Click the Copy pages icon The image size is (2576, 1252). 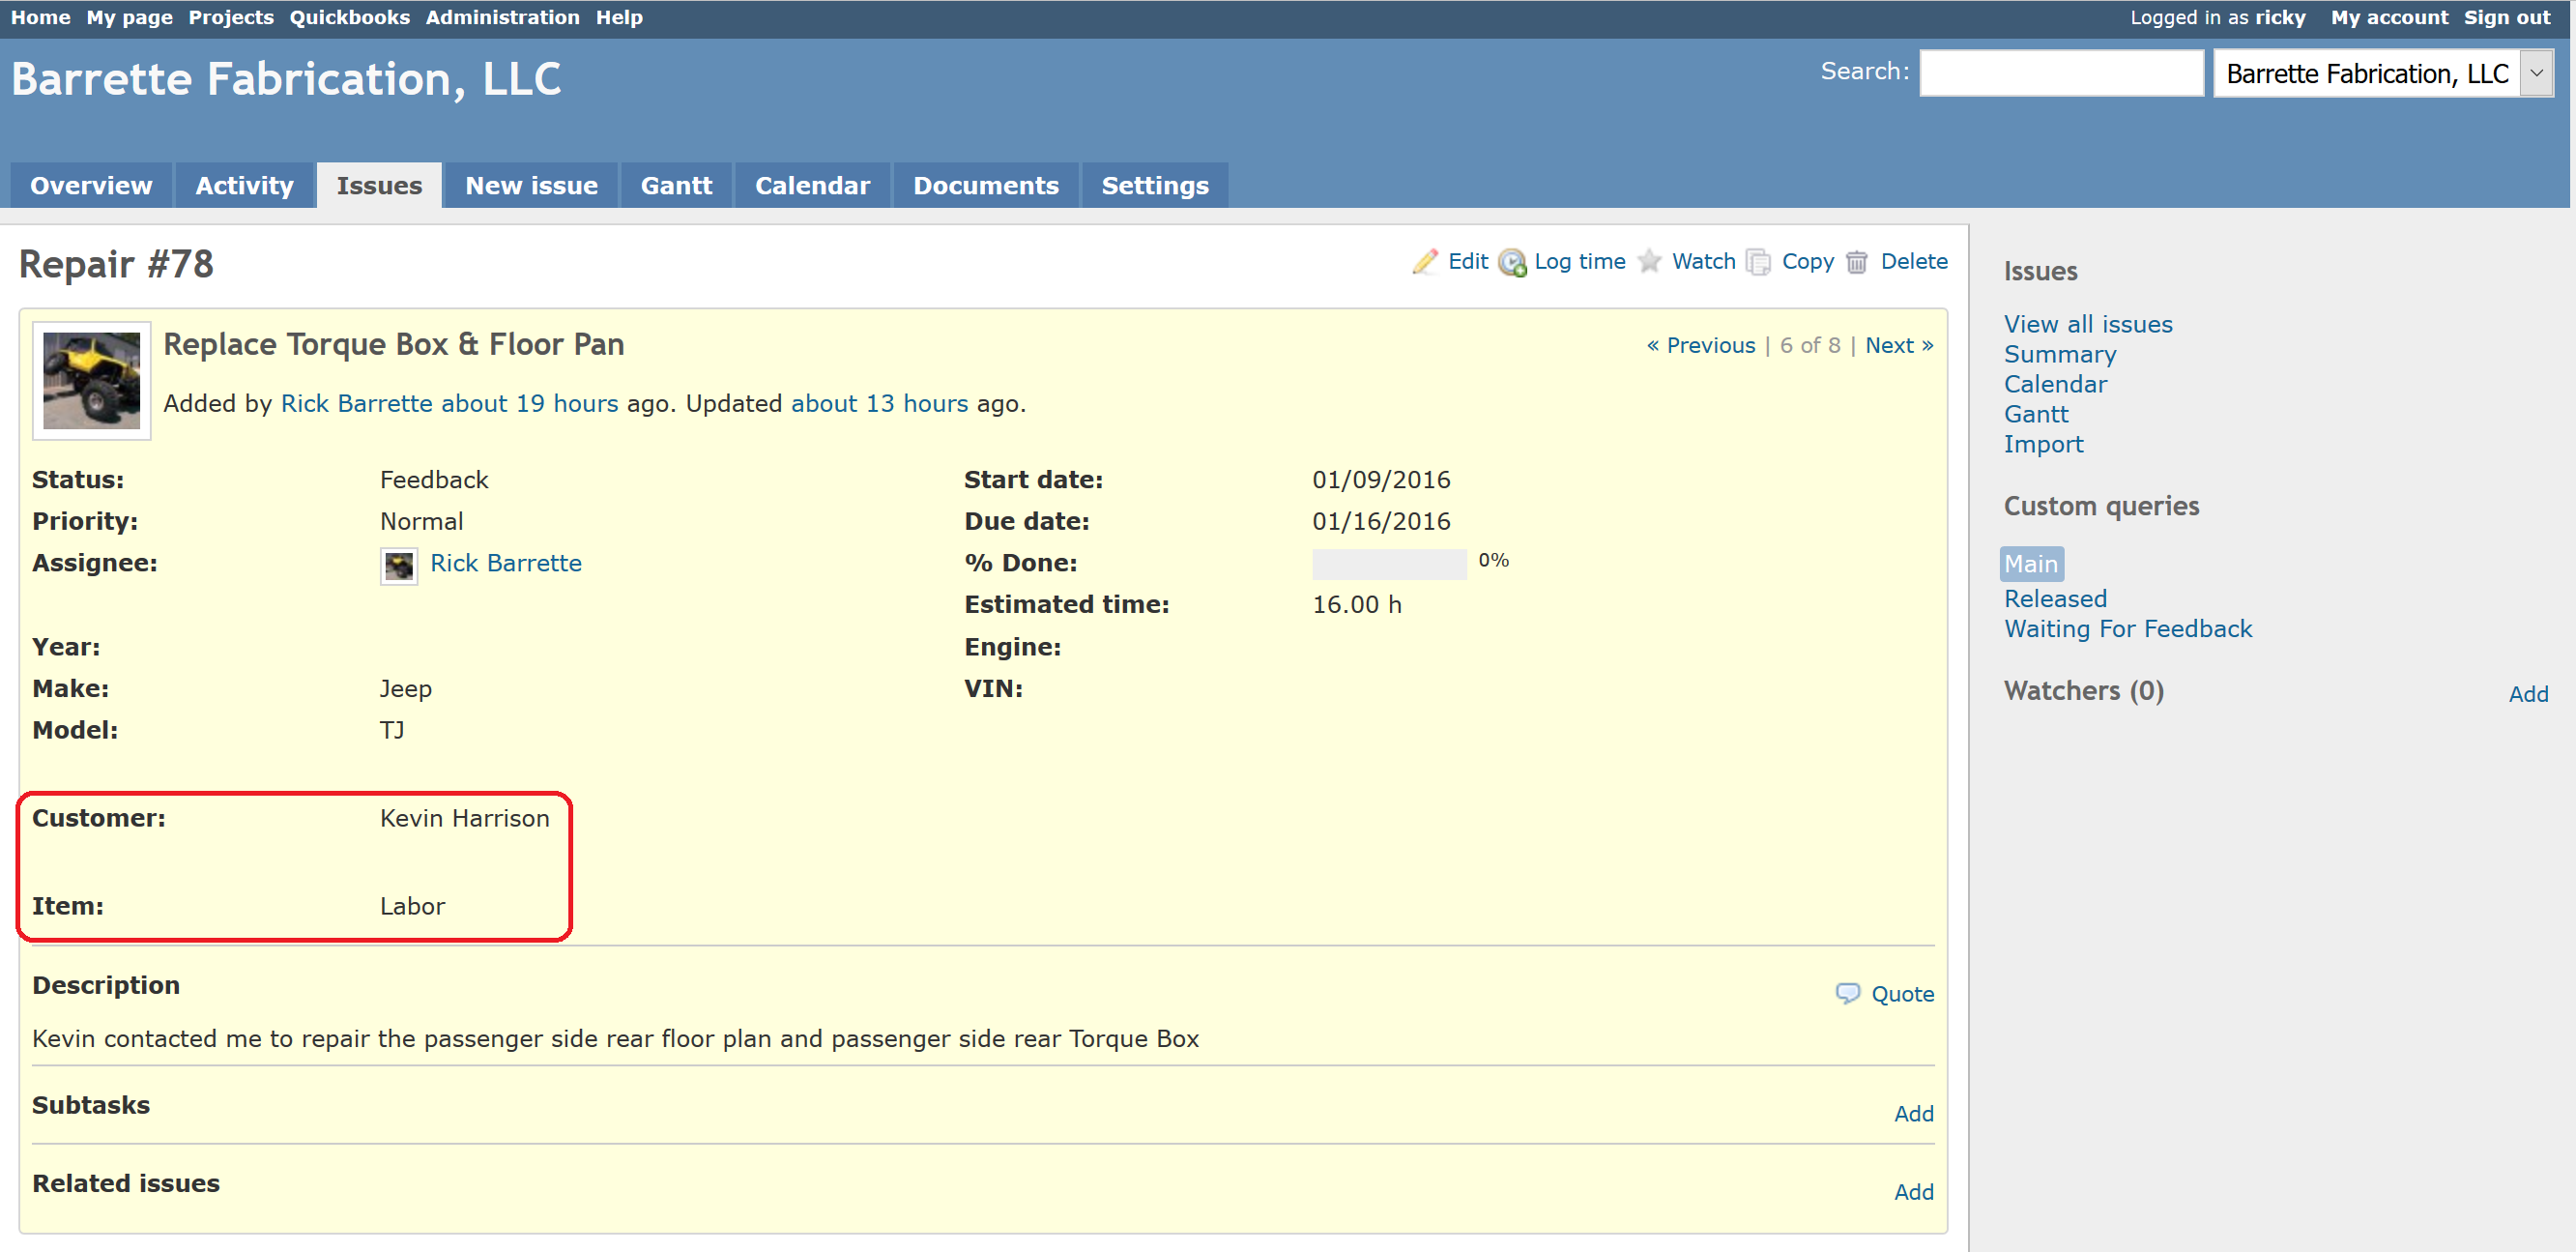coord(1758,262)
